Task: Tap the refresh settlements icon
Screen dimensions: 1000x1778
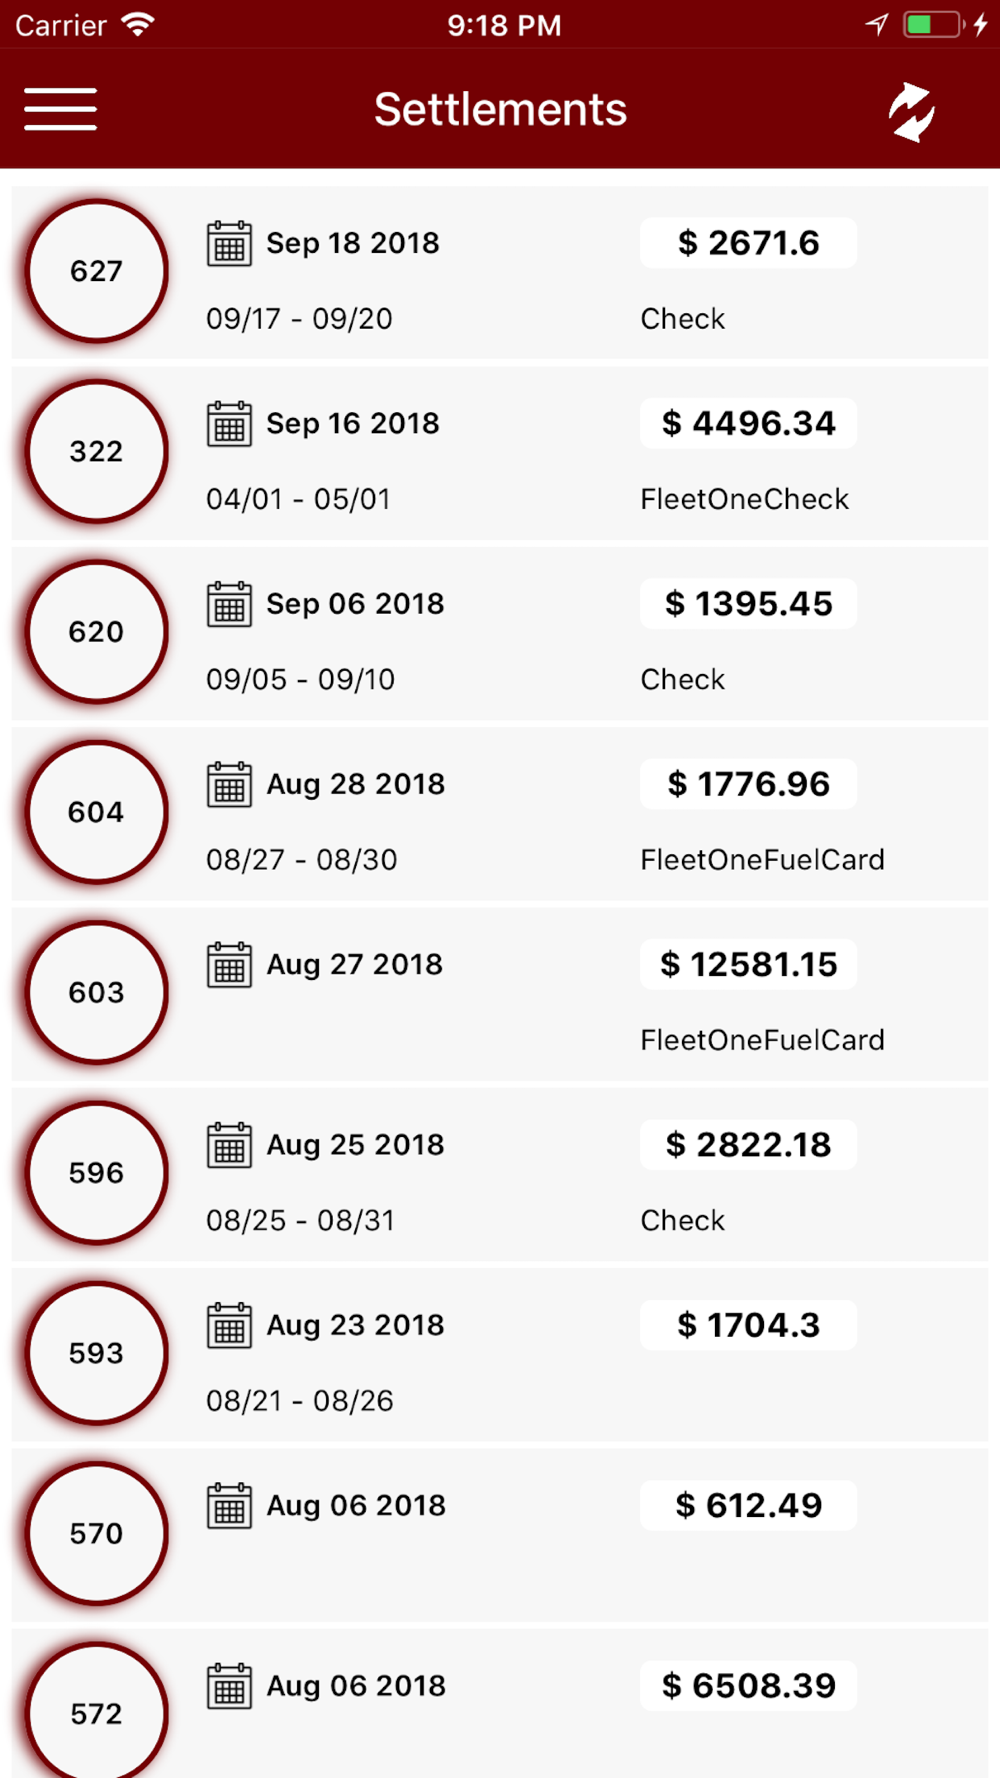Action: tap(911, 111)
